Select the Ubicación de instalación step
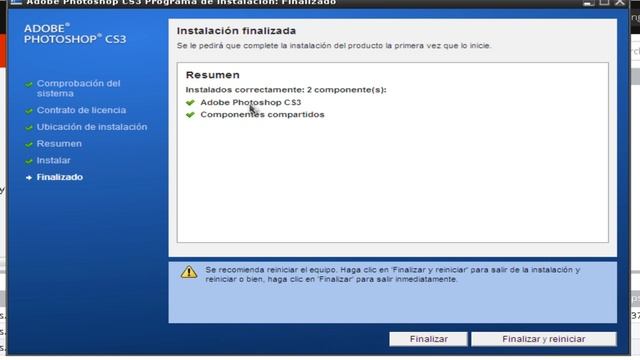This screenshot has width=640, height=360. [x=92, y=127]
